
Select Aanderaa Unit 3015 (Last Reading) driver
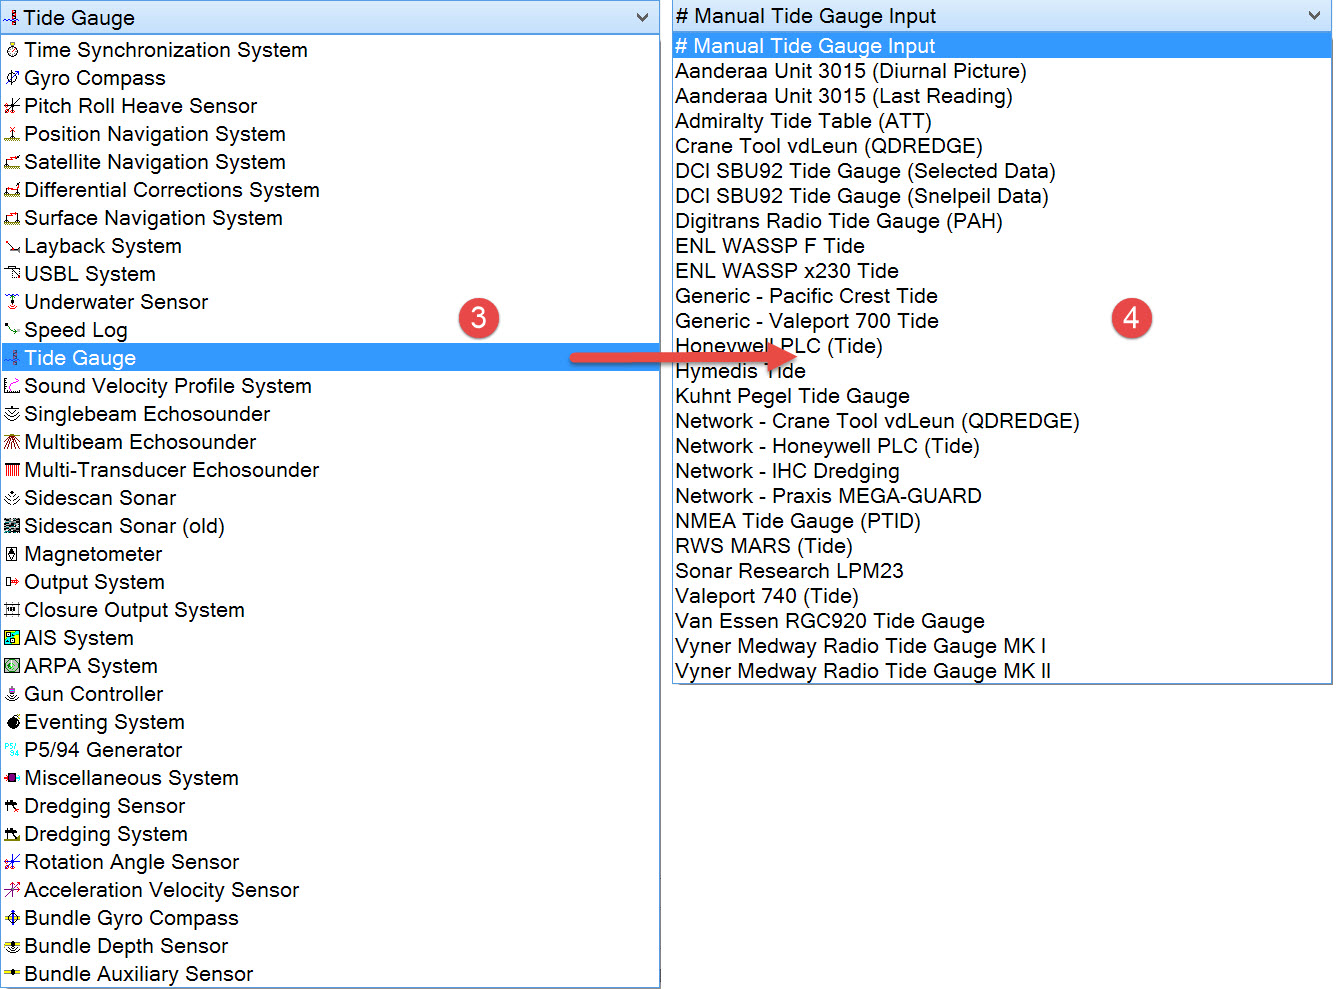1002,96
